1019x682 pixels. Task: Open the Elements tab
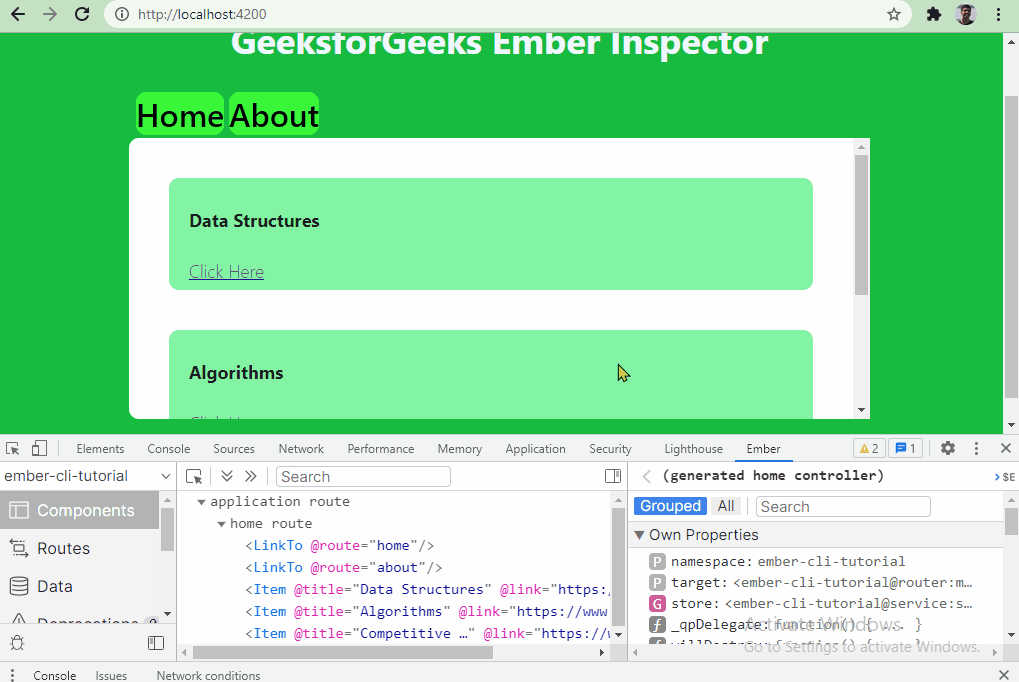point(100,449)
